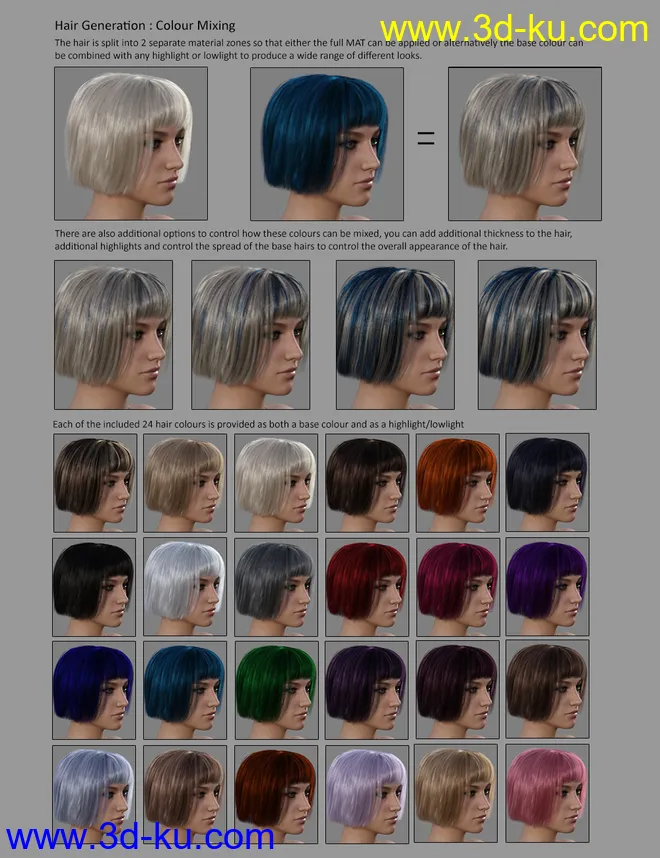This screenshot has height=858, width=660.
Task: Click the lavender hair colour thumbnail
Action: point(366,793)
